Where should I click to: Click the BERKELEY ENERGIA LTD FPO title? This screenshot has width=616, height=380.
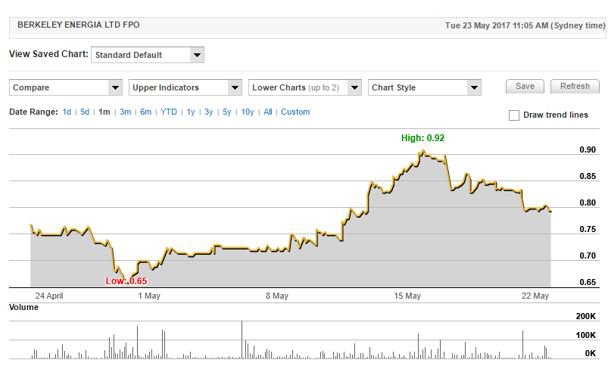click(x=79, y=25)
